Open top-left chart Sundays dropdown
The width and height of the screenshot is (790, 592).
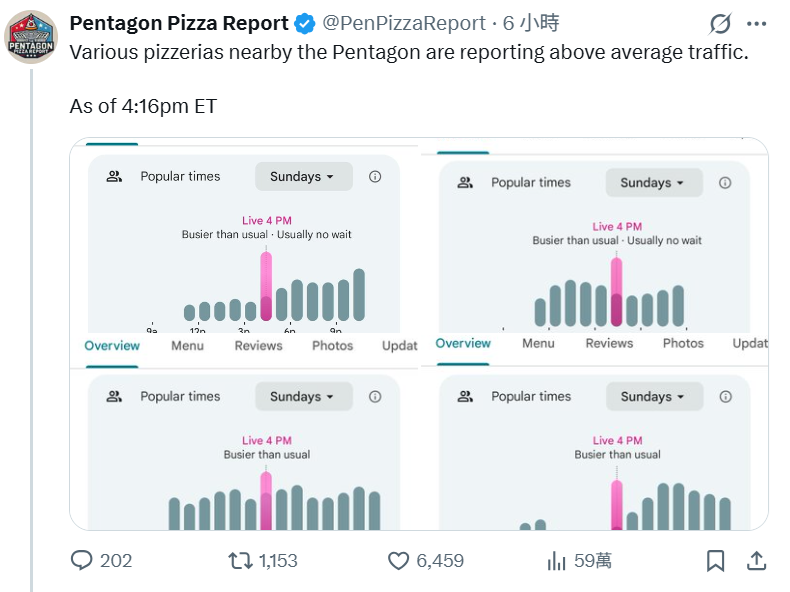click(303, 176)
